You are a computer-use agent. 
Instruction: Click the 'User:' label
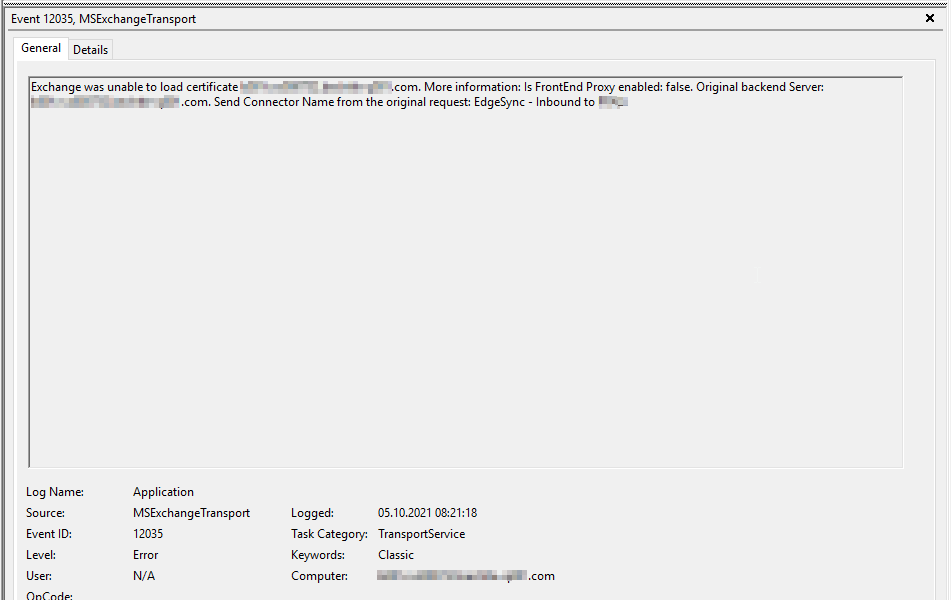click(x=39, y=576)
